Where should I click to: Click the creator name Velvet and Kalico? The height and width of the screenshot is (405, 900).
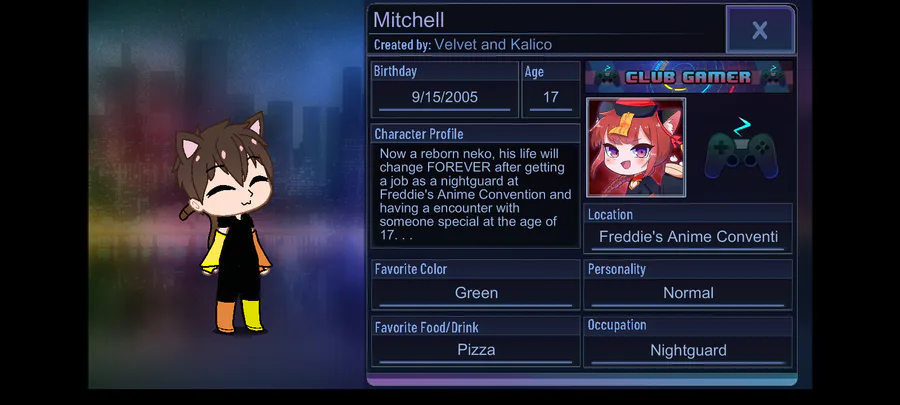click(x=493, y=45)
